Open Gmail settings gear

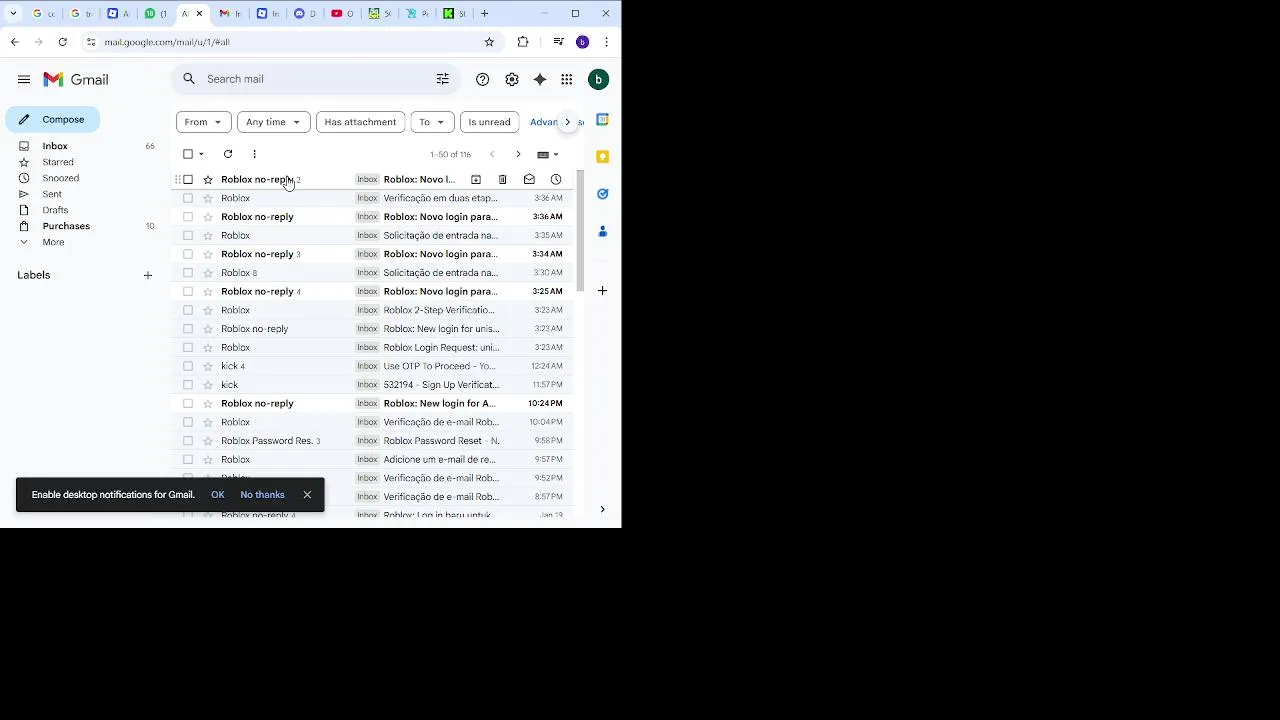pos(512,79)
